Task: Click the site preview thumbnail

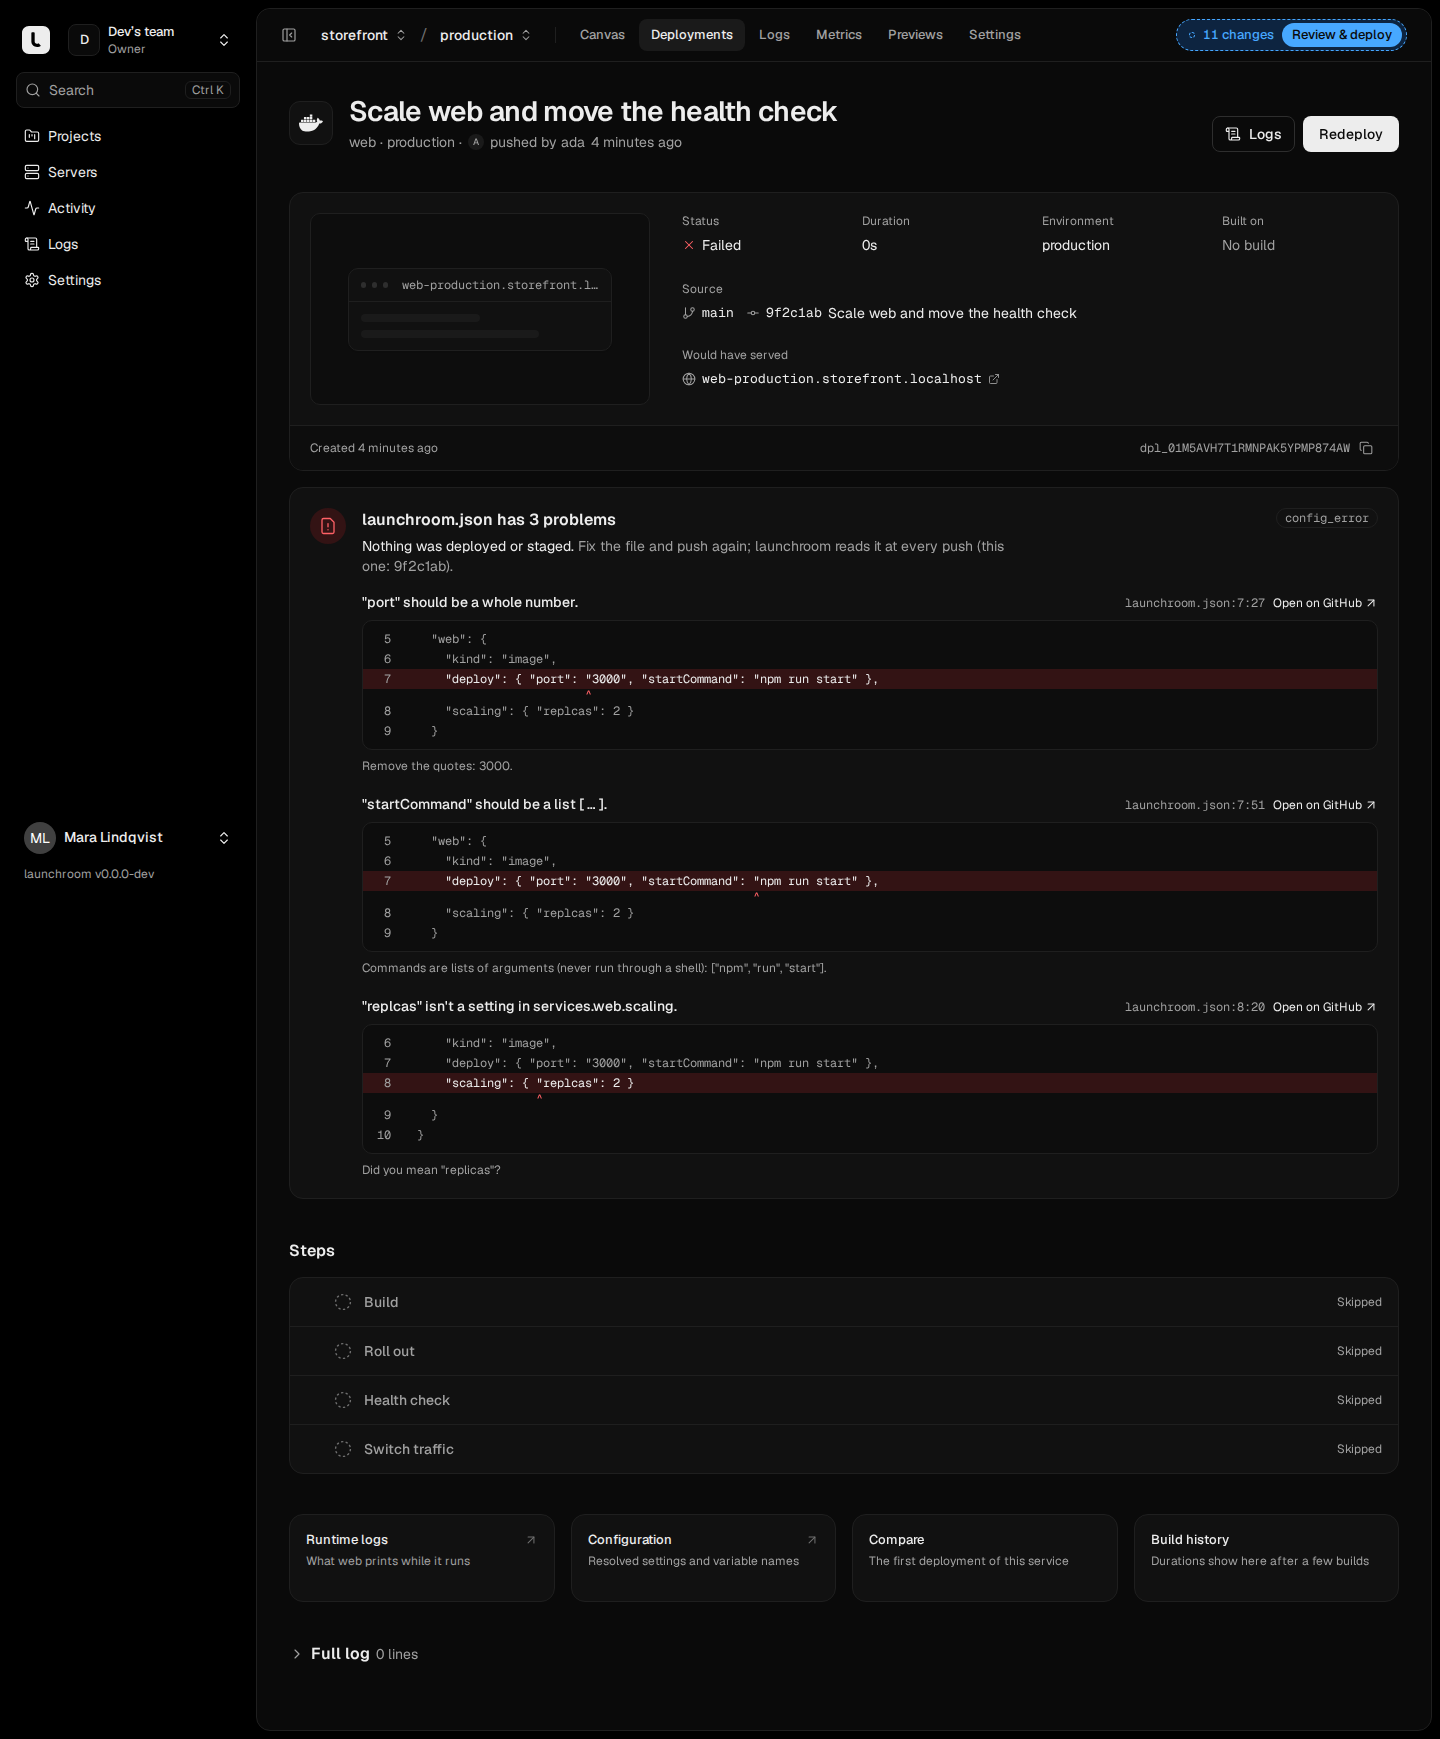Action: (x=480, y=309)
